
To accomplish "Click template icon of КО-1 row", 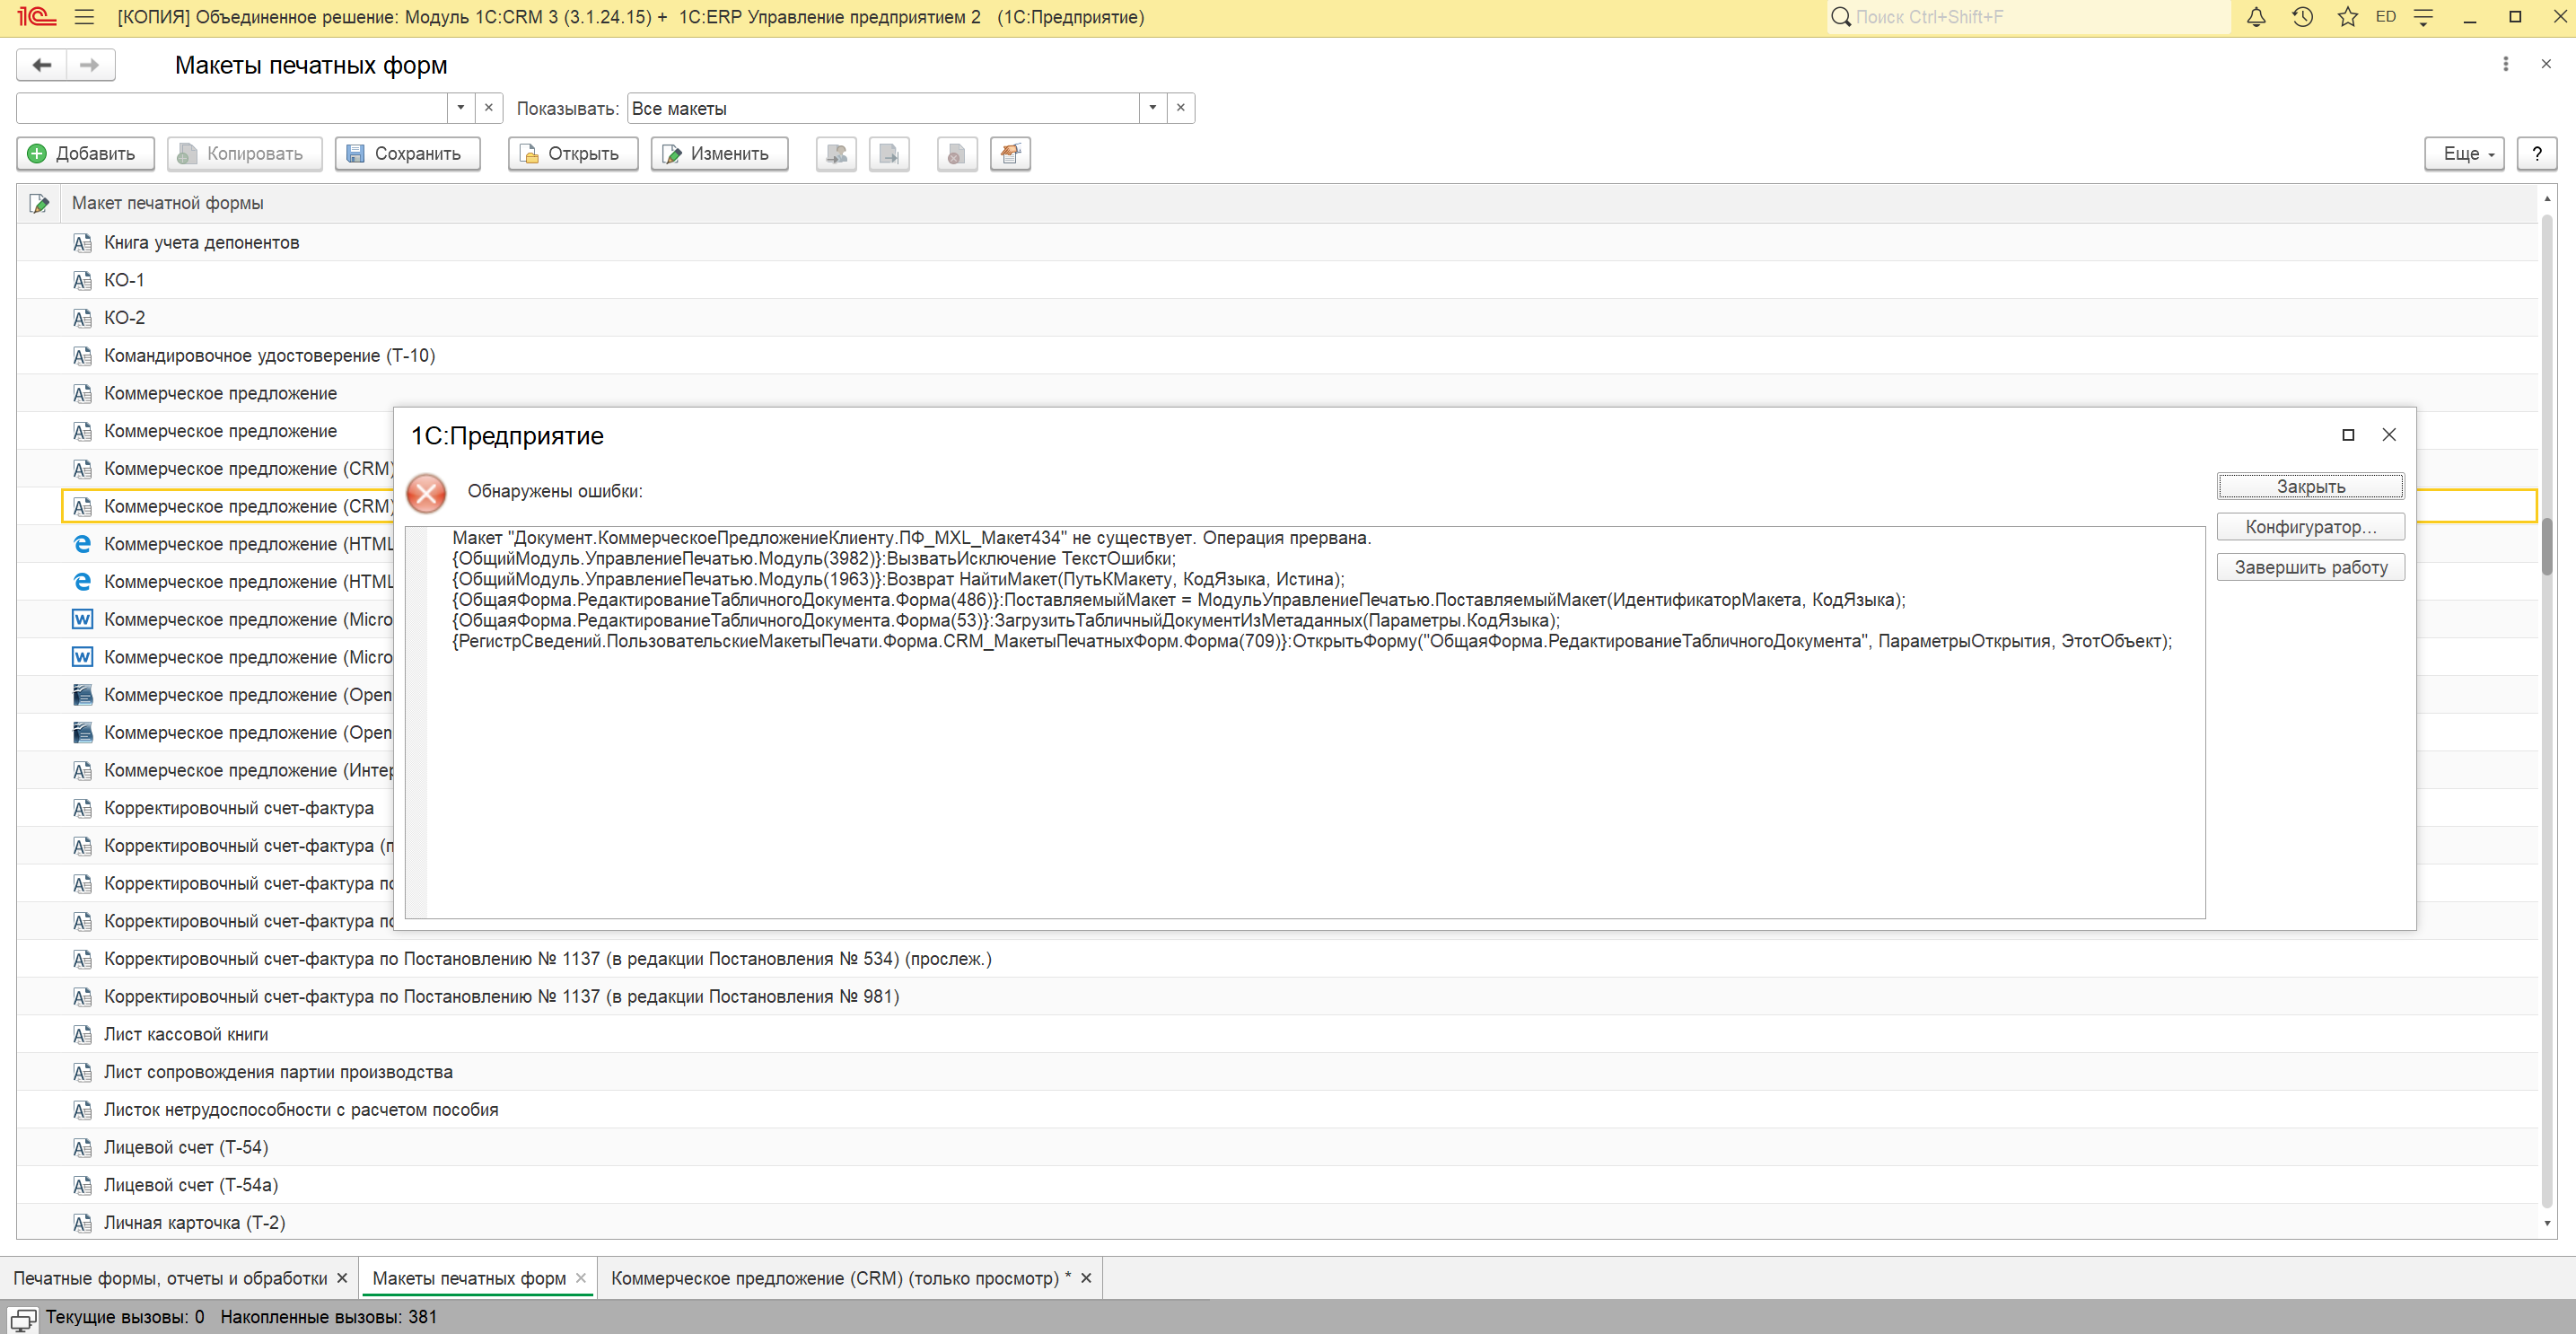I will coord(82,281).
